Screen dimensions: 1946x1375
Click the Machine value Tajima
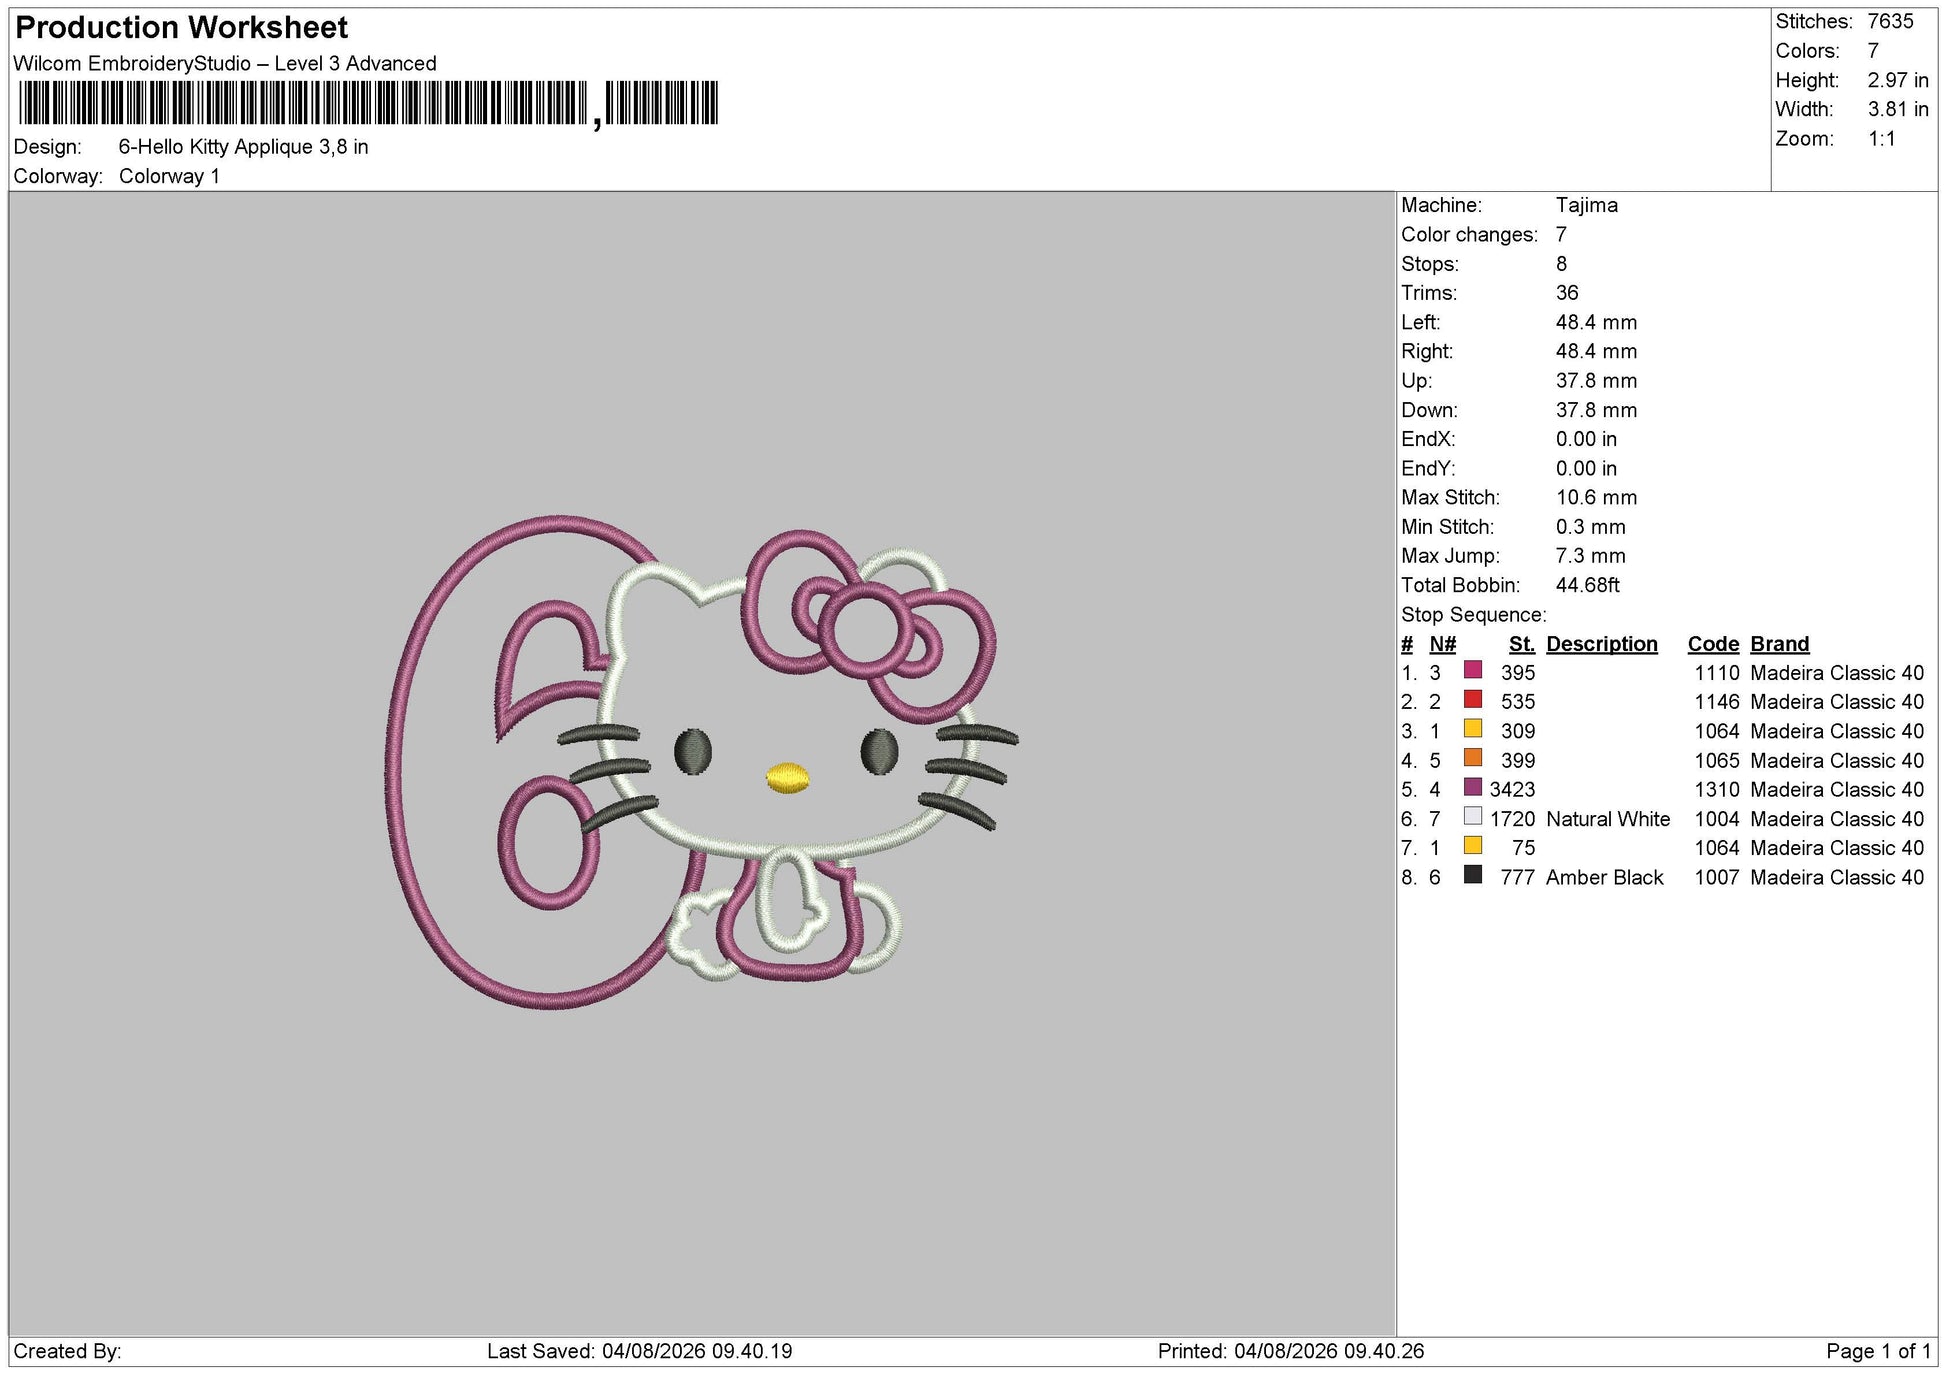click(x=1586, y=206)
